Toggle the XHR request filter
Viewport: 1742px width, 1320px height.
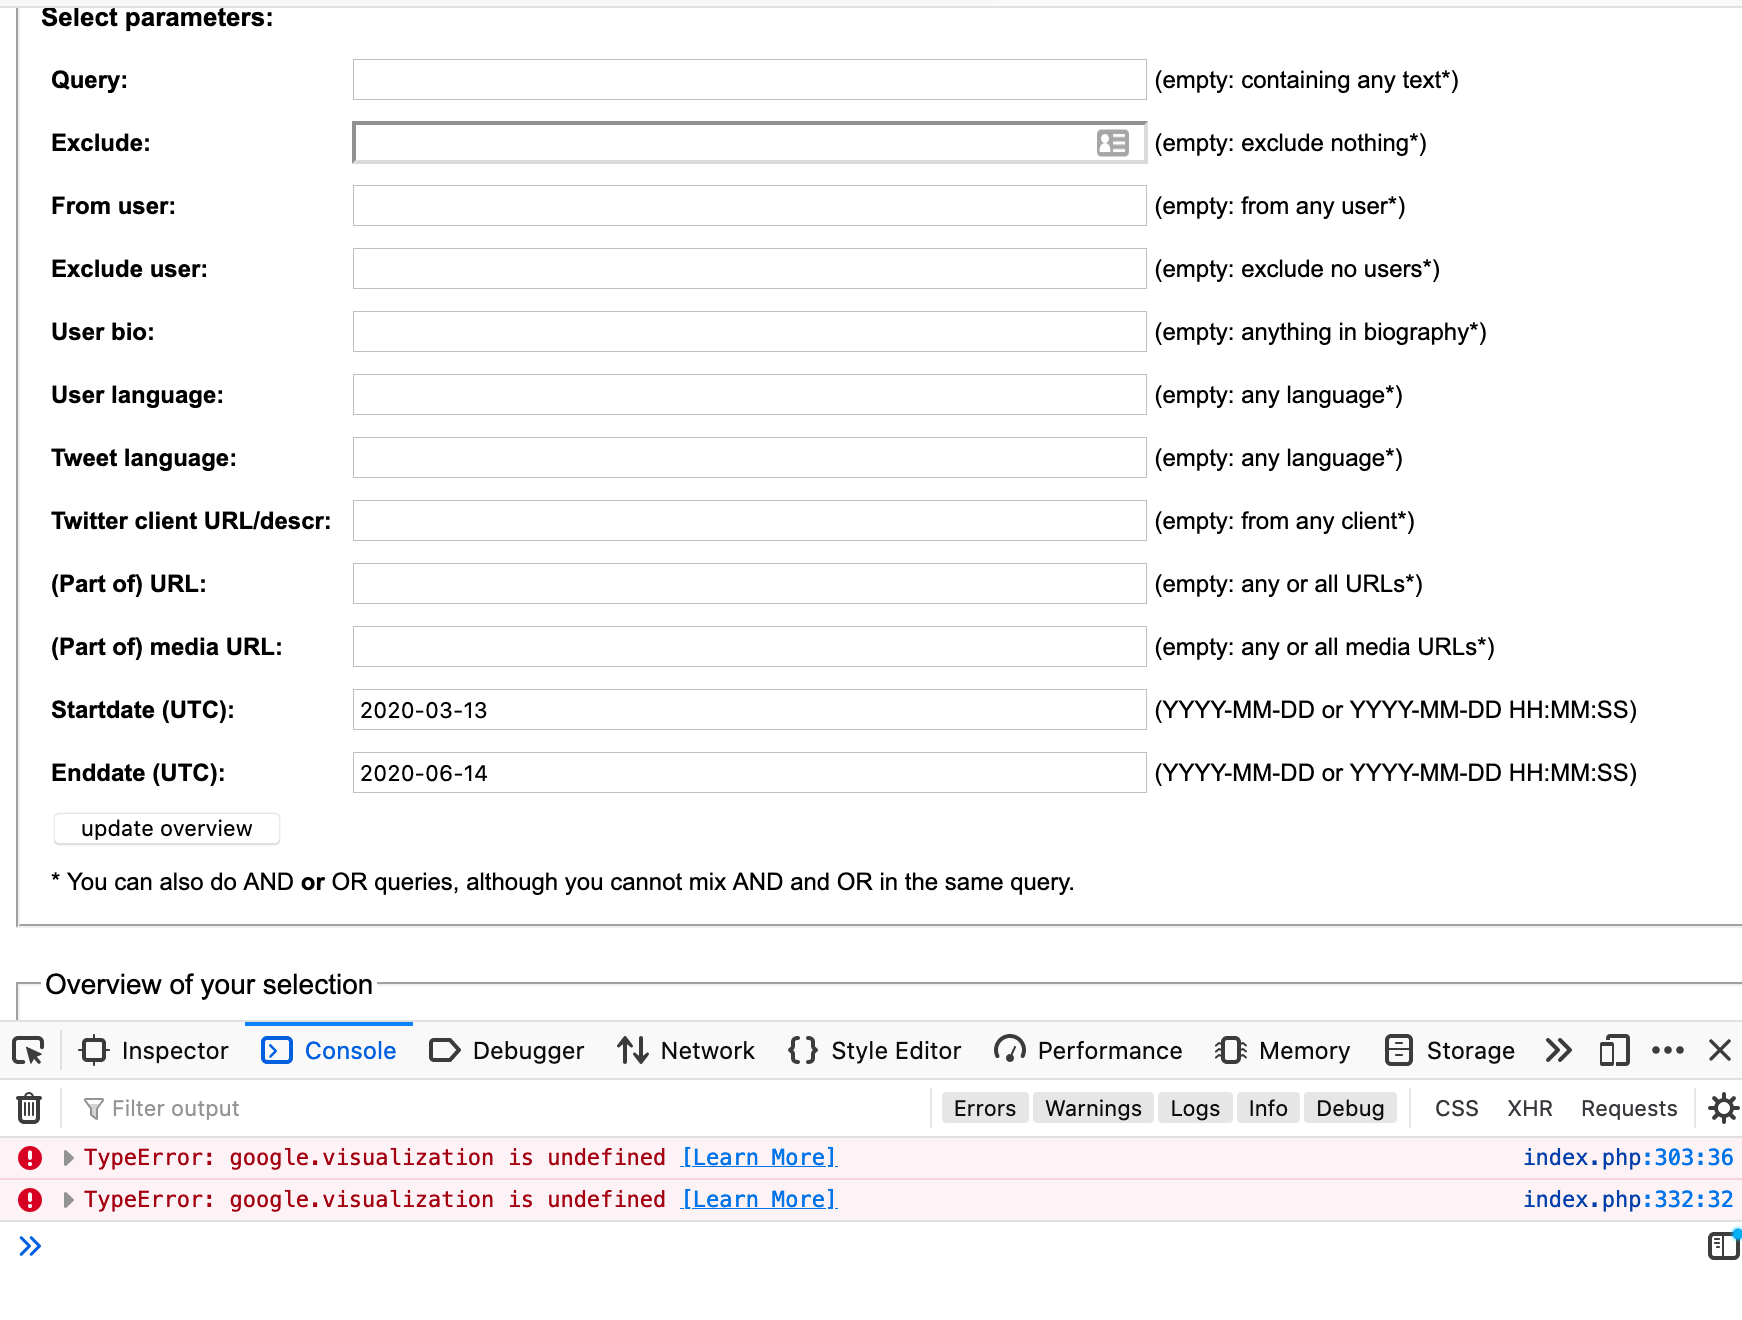[x=1530, y=1108]
